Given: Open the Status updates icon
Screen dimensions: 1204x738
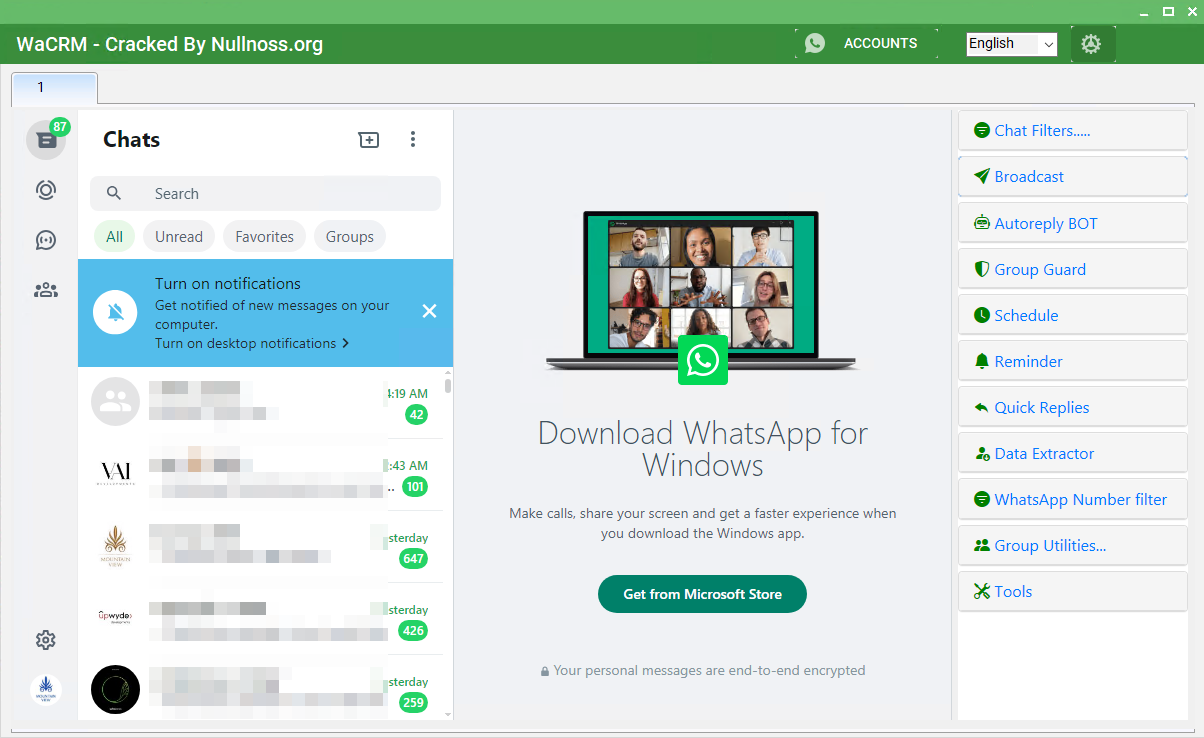Looking at the screenshot, I should pyautogui.click(x=46, y=190).
